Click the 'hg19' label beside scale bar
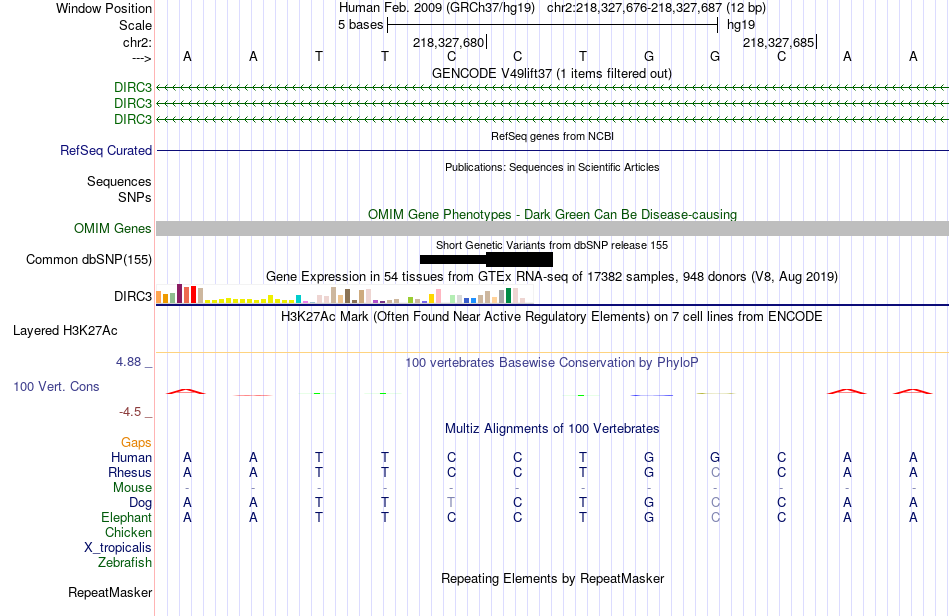 pos(741,25)
